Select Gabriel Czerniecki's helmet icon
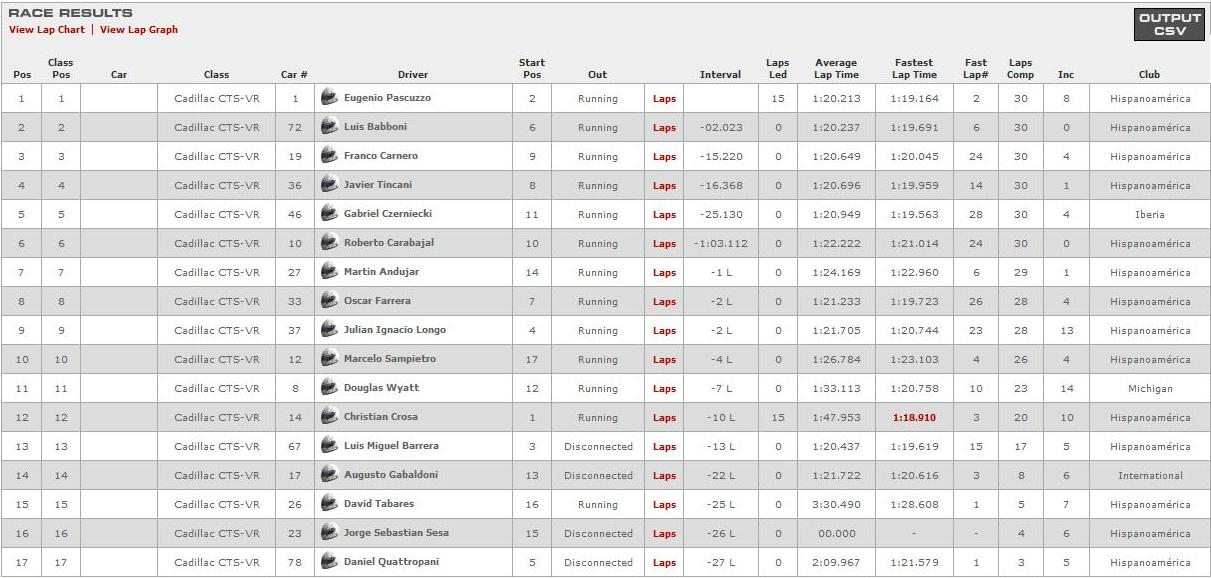Screen dimensions: 1211x578 (329, 214)
